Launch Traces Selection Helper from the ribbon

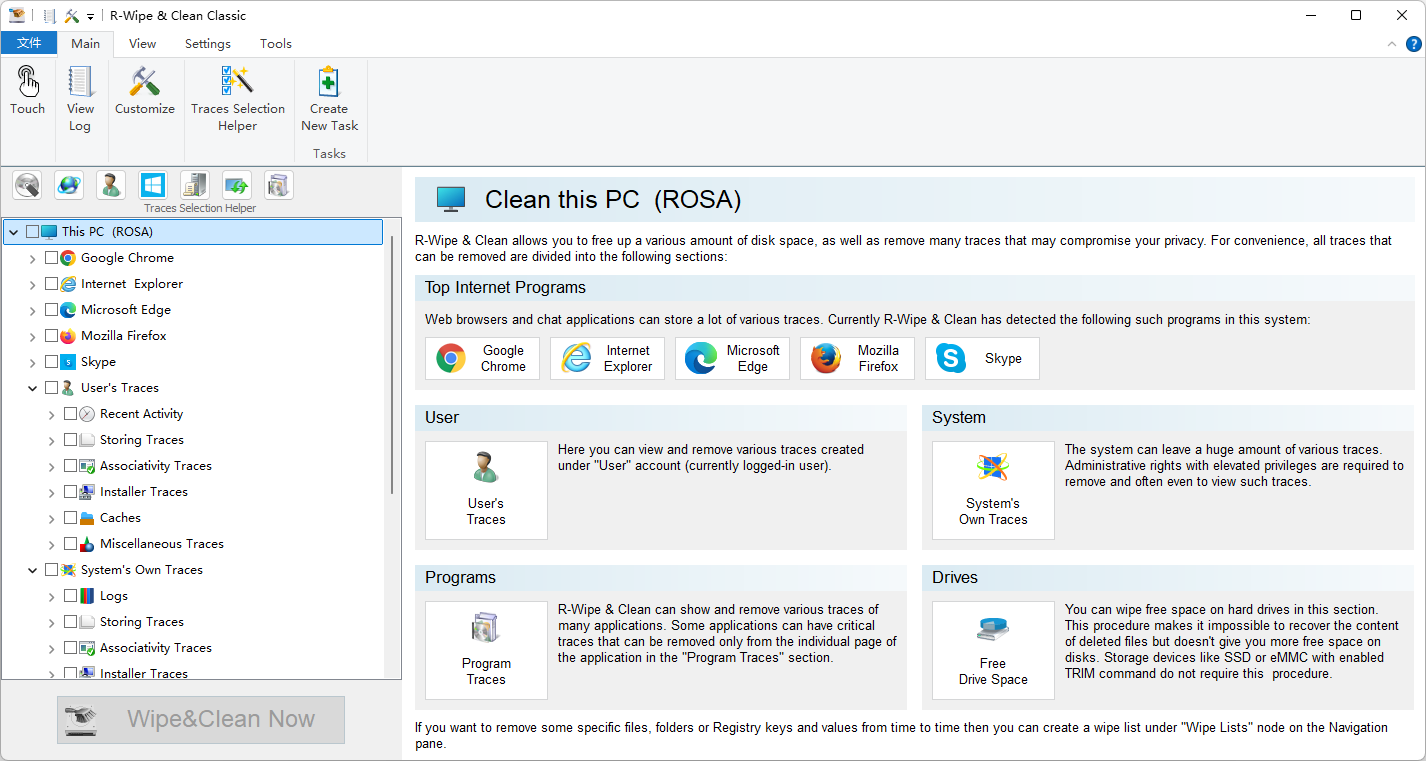click(x=238, y=98)
